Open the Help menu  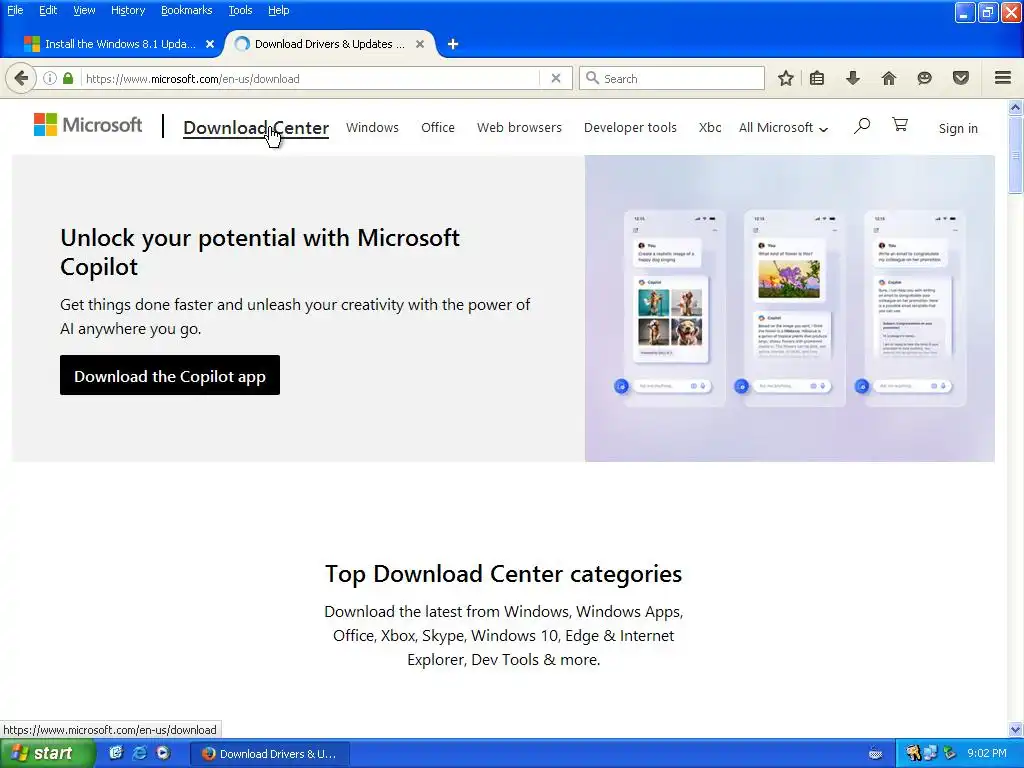click(x=278, y=10)
